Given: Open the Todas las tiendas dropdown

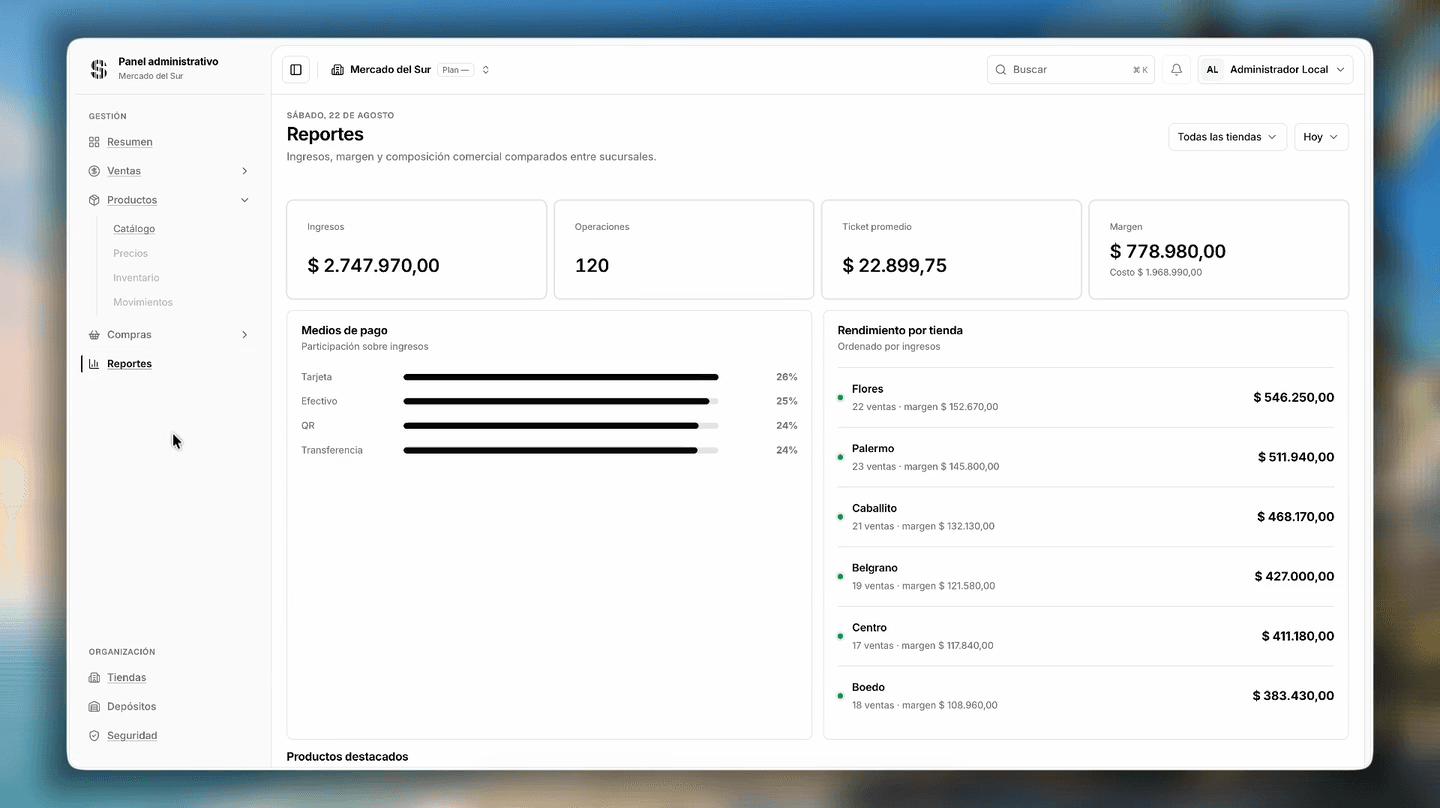Looking at the screenshot, I should point(1227,137).
